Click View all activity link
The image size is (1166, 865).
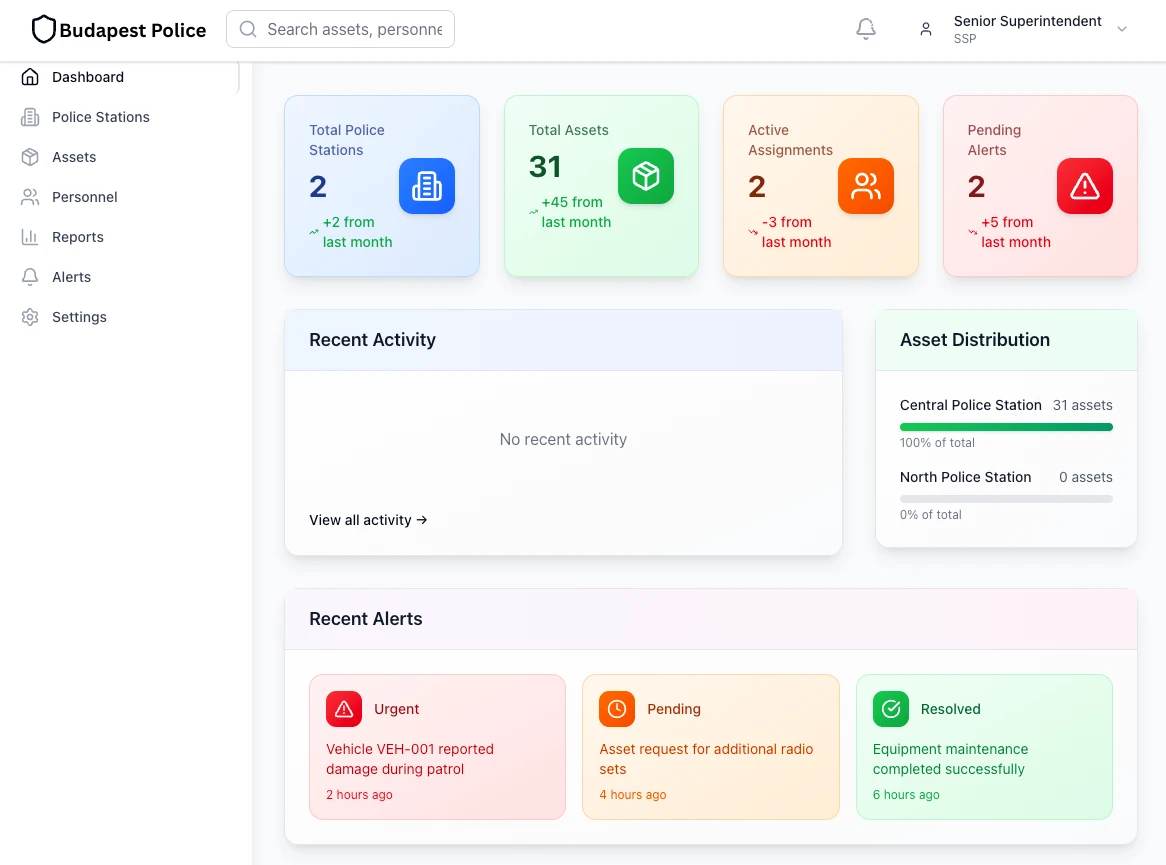(x=368, y=520)
